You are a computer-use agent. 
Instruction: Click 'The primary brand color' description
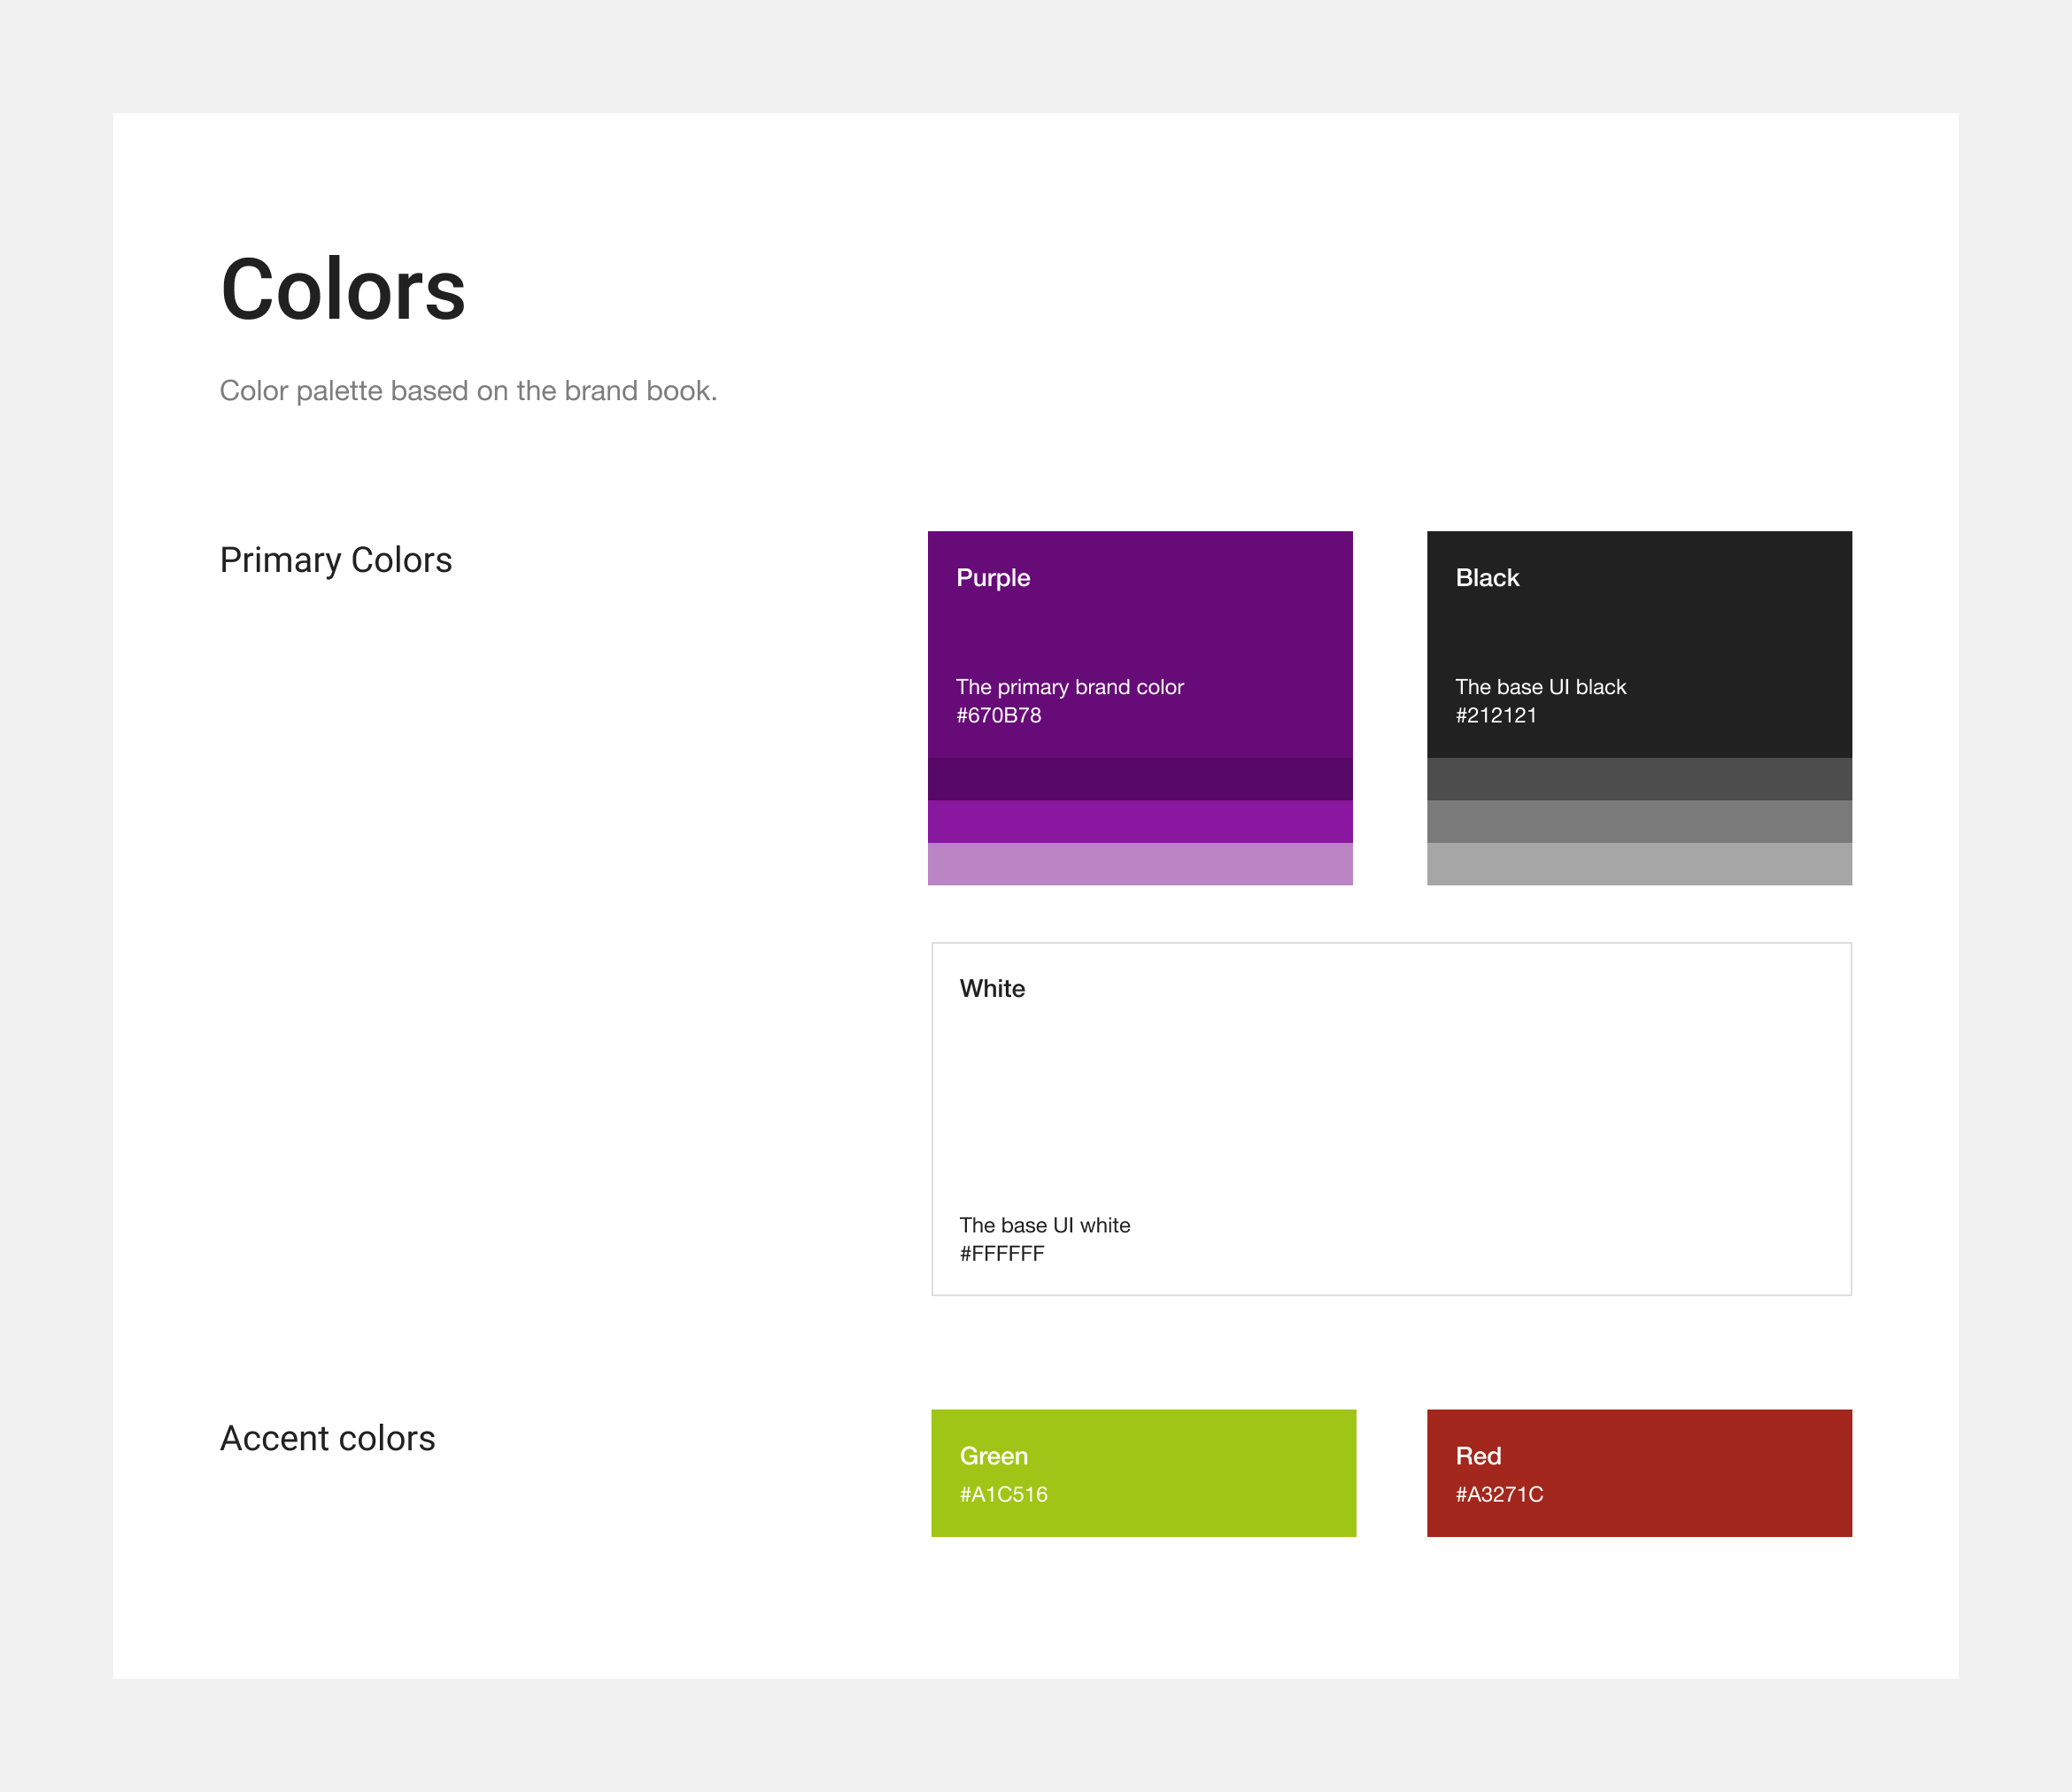[x=1070, y=687]
